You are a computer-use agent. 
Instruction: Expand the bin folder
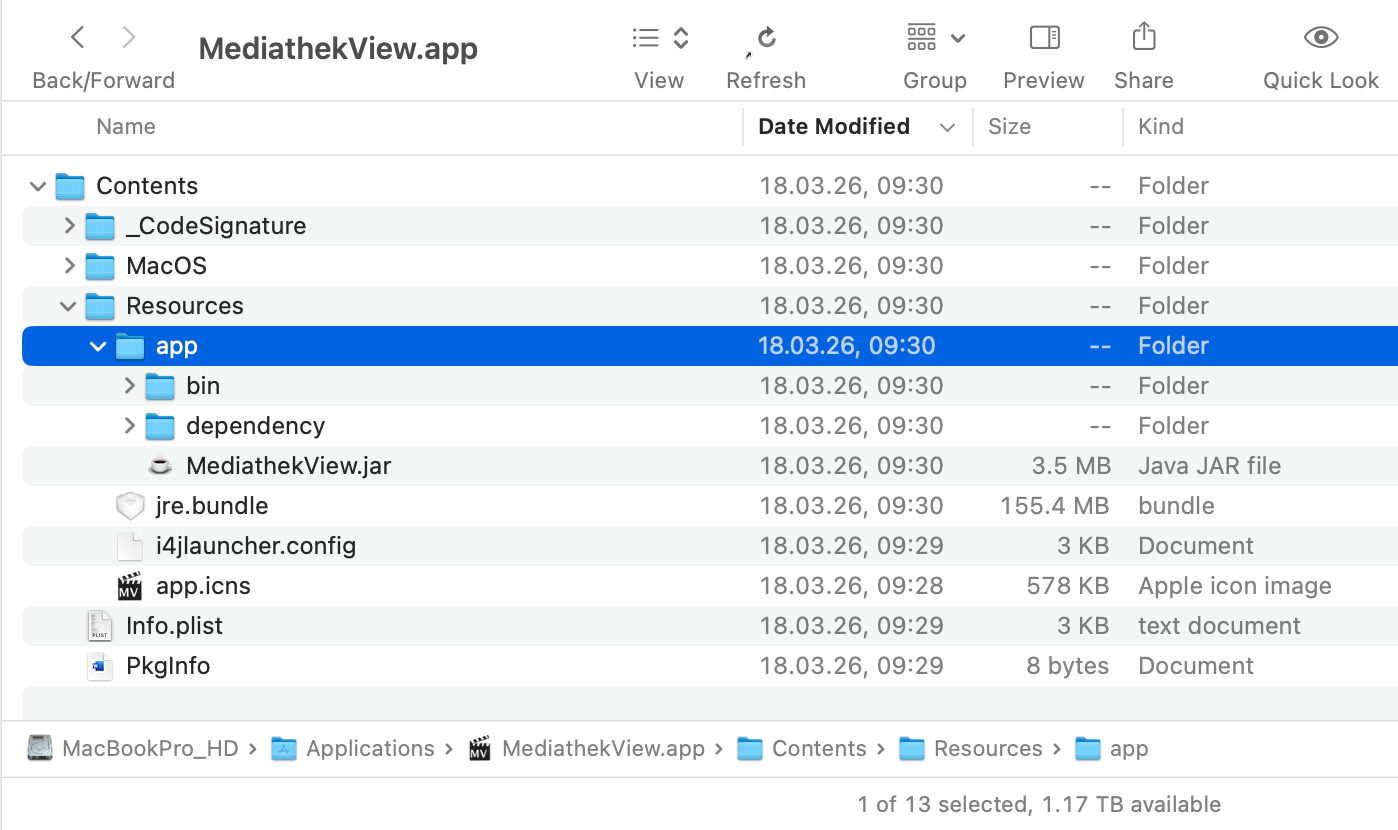point(129,386)
